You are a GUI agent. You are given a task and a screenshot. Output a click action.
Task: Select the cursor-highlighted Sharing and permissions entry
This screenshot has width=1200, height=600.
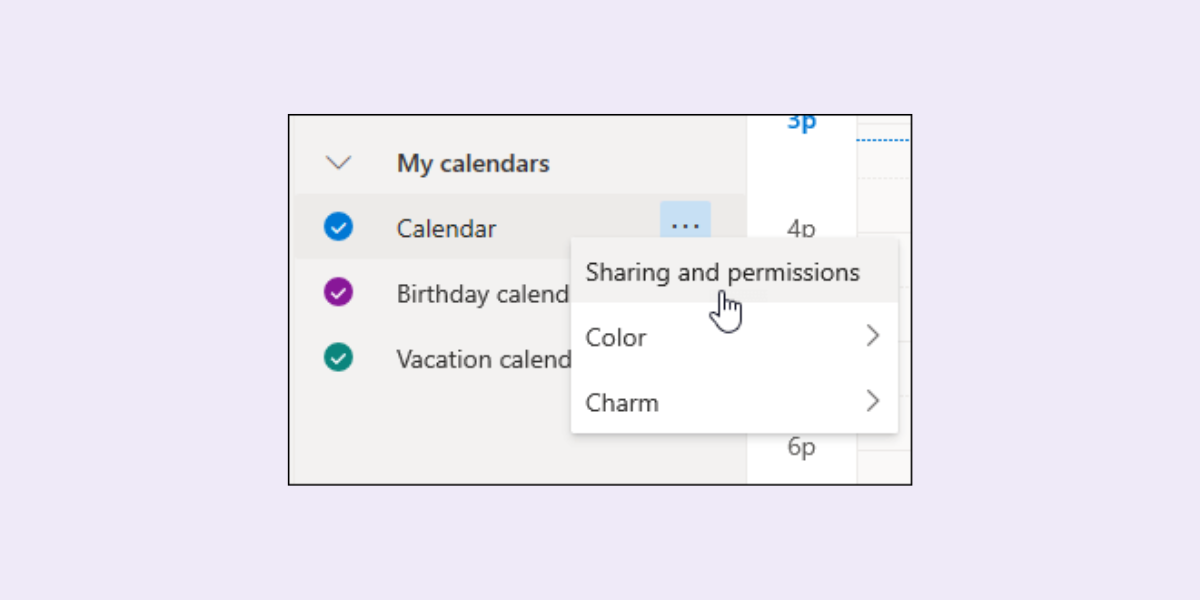pyautogui.click(x=722, y=271)
